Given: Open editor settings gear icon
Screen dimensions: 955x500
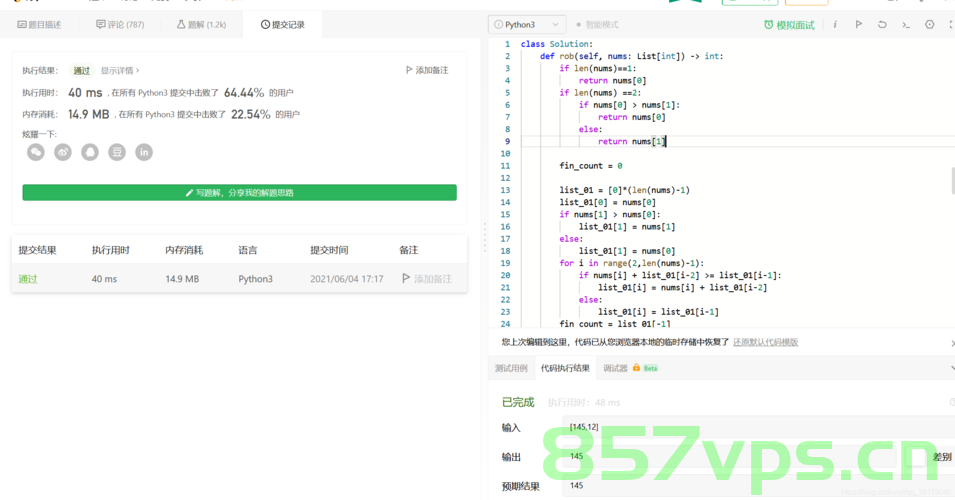Looking at the screenshot, I should (929, 24).
